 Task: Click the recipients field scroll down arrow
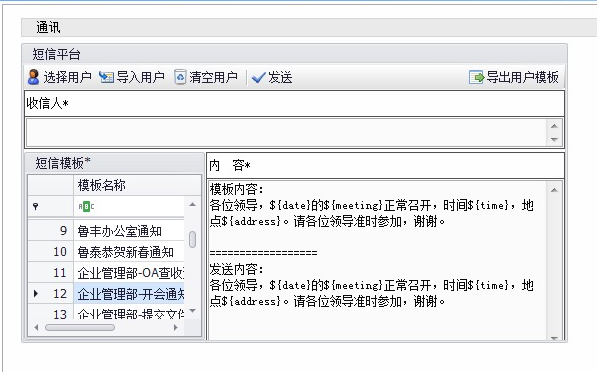(x=554, y=140)
